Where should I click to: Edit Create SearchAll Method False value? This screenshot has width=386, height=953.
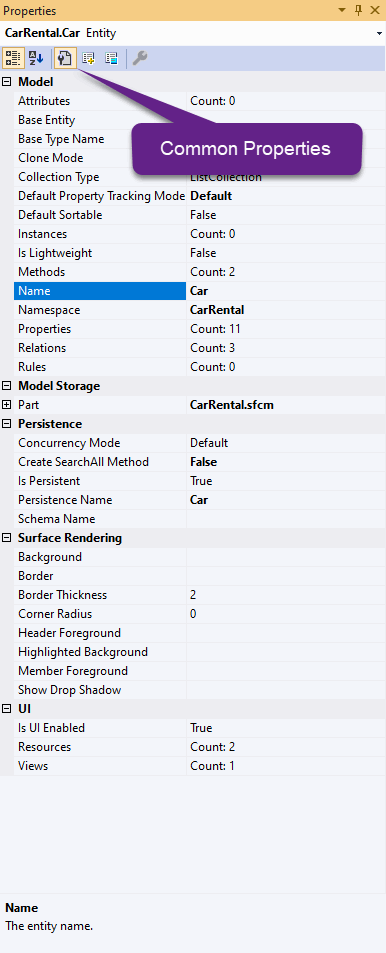point(286,462)
